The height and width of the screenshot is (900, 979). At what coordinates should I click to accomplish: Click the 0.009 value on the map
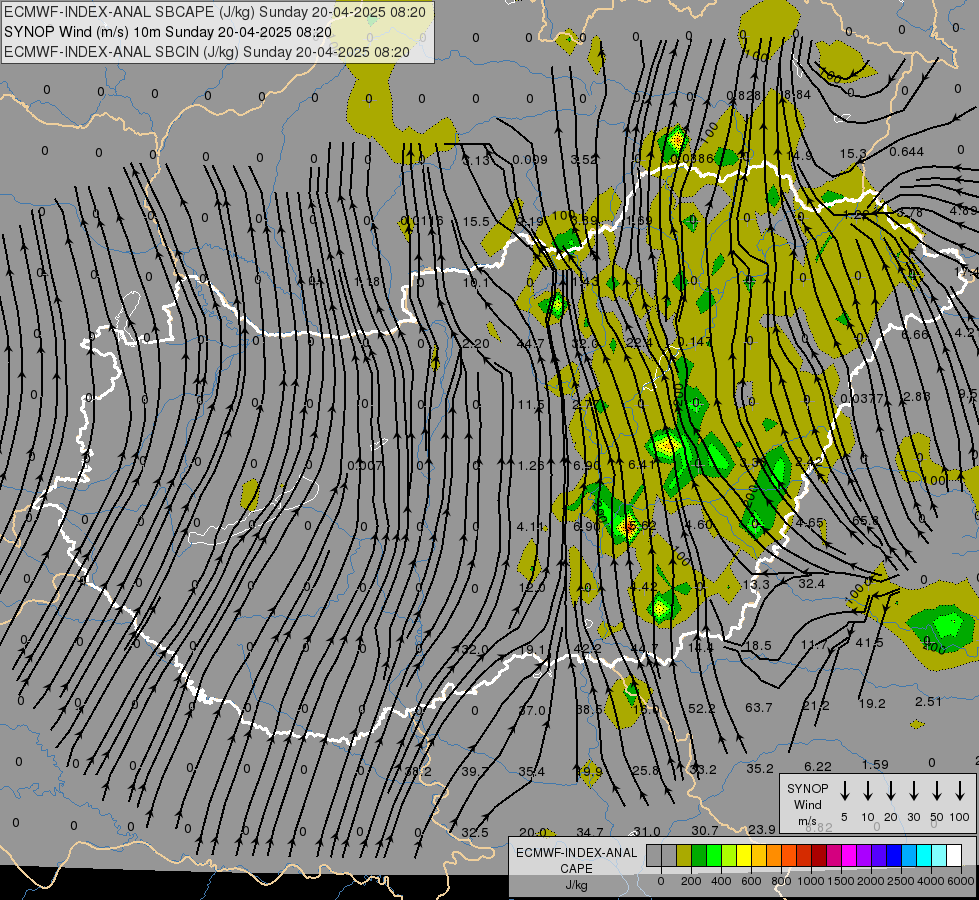pos(529,159)
